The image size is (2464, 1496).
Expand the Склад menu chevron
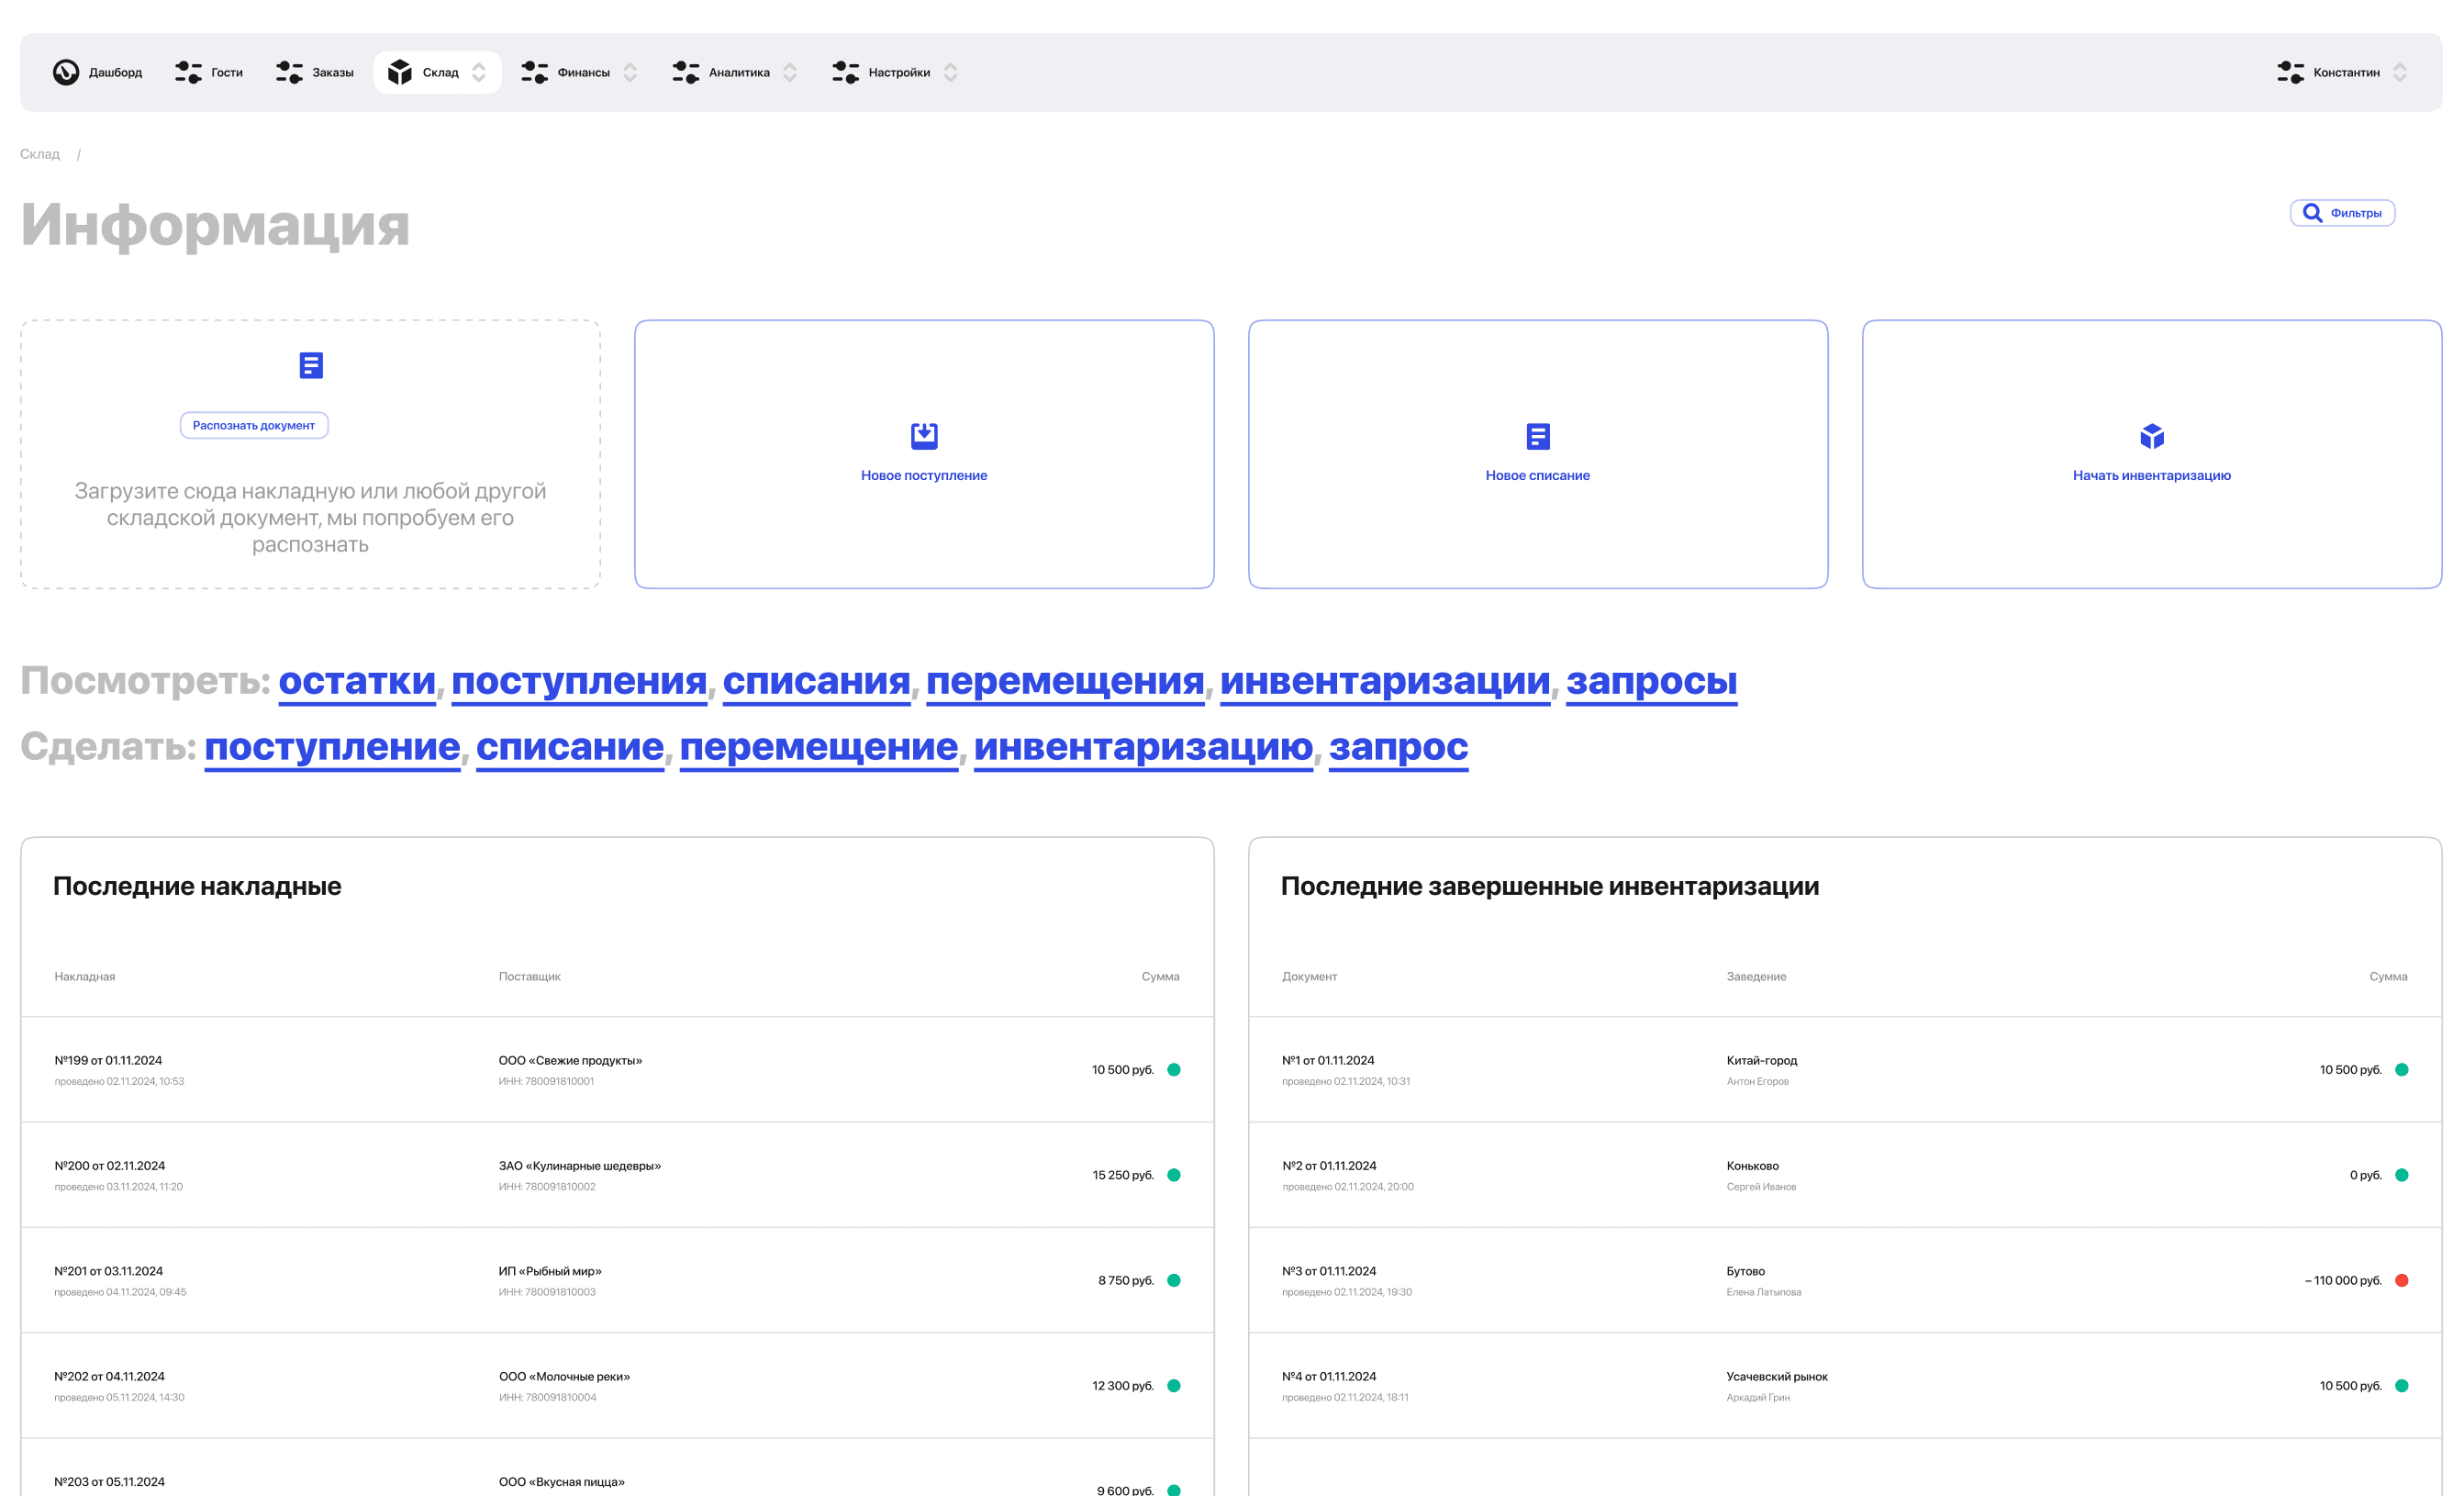point(479,72)
